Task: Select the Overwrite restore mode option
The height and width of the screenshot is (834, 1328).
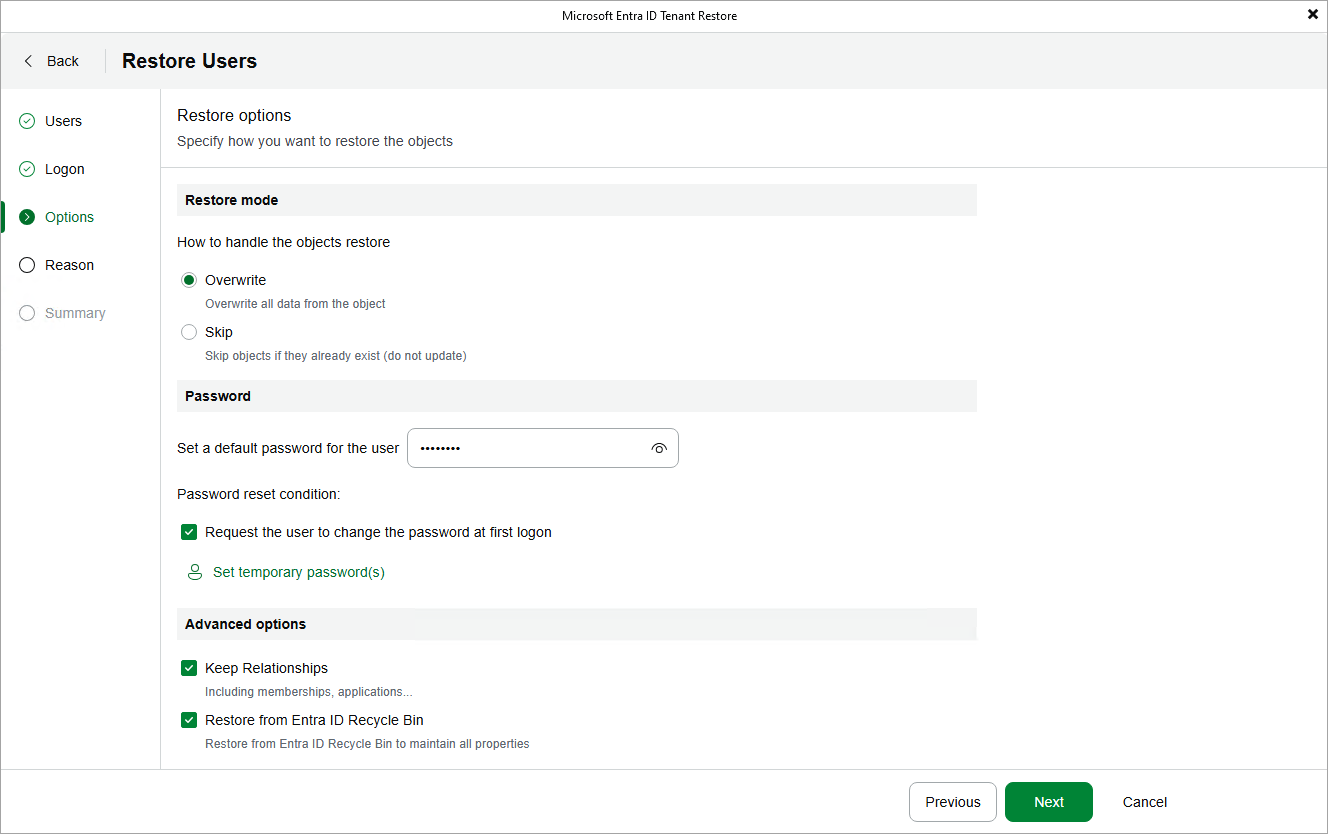Action: (x=189, y=280)
